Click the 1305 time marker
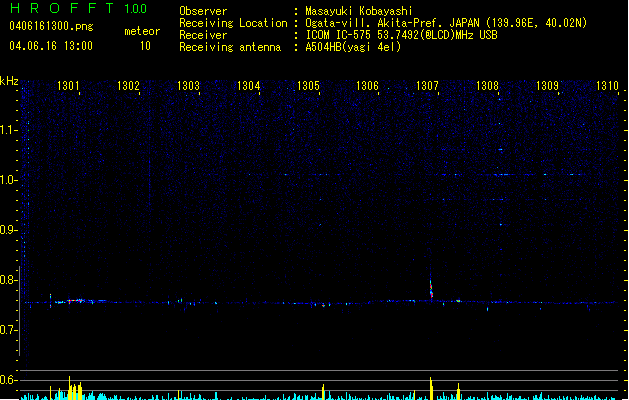This screenshot has width=629, height=400. click(x=308, y=86)
